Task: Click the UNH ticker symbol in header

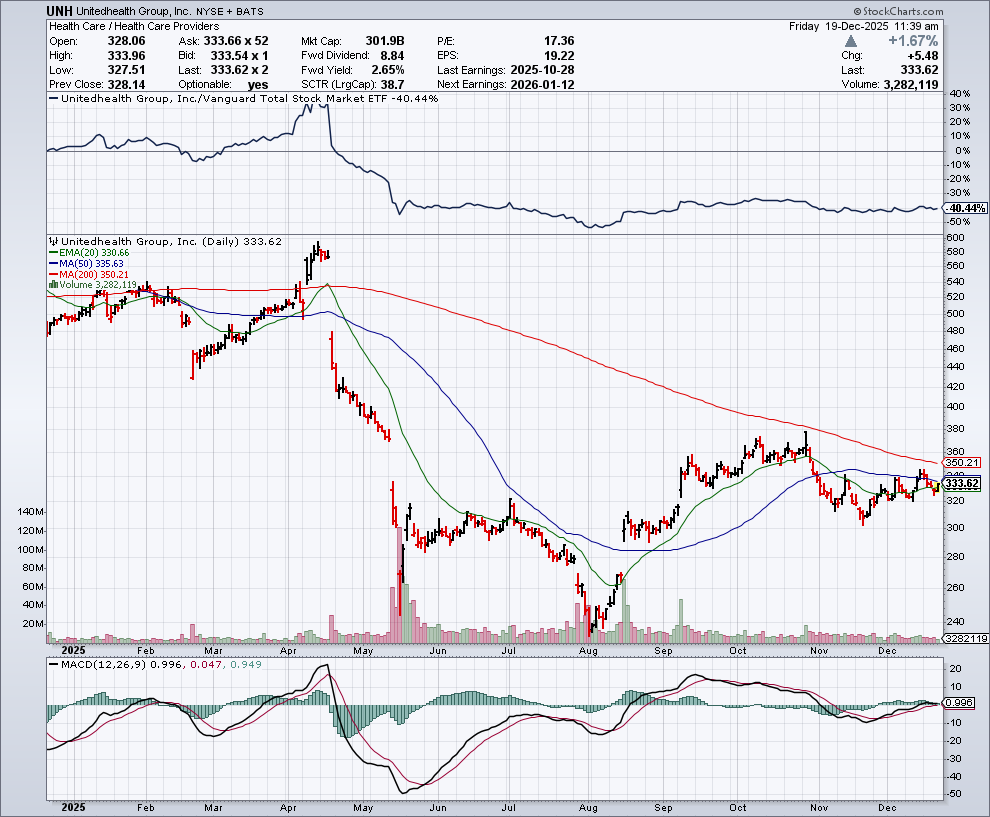Action: [61, 9]
